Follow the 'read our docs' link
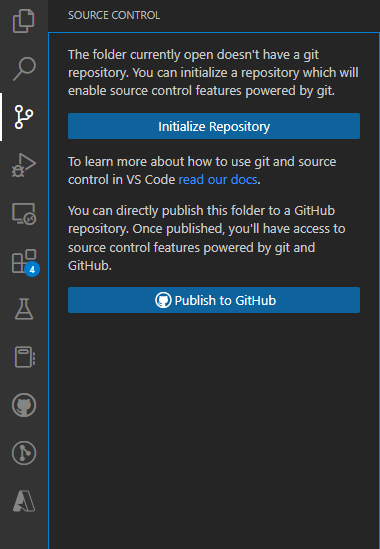 coord(218,180)
